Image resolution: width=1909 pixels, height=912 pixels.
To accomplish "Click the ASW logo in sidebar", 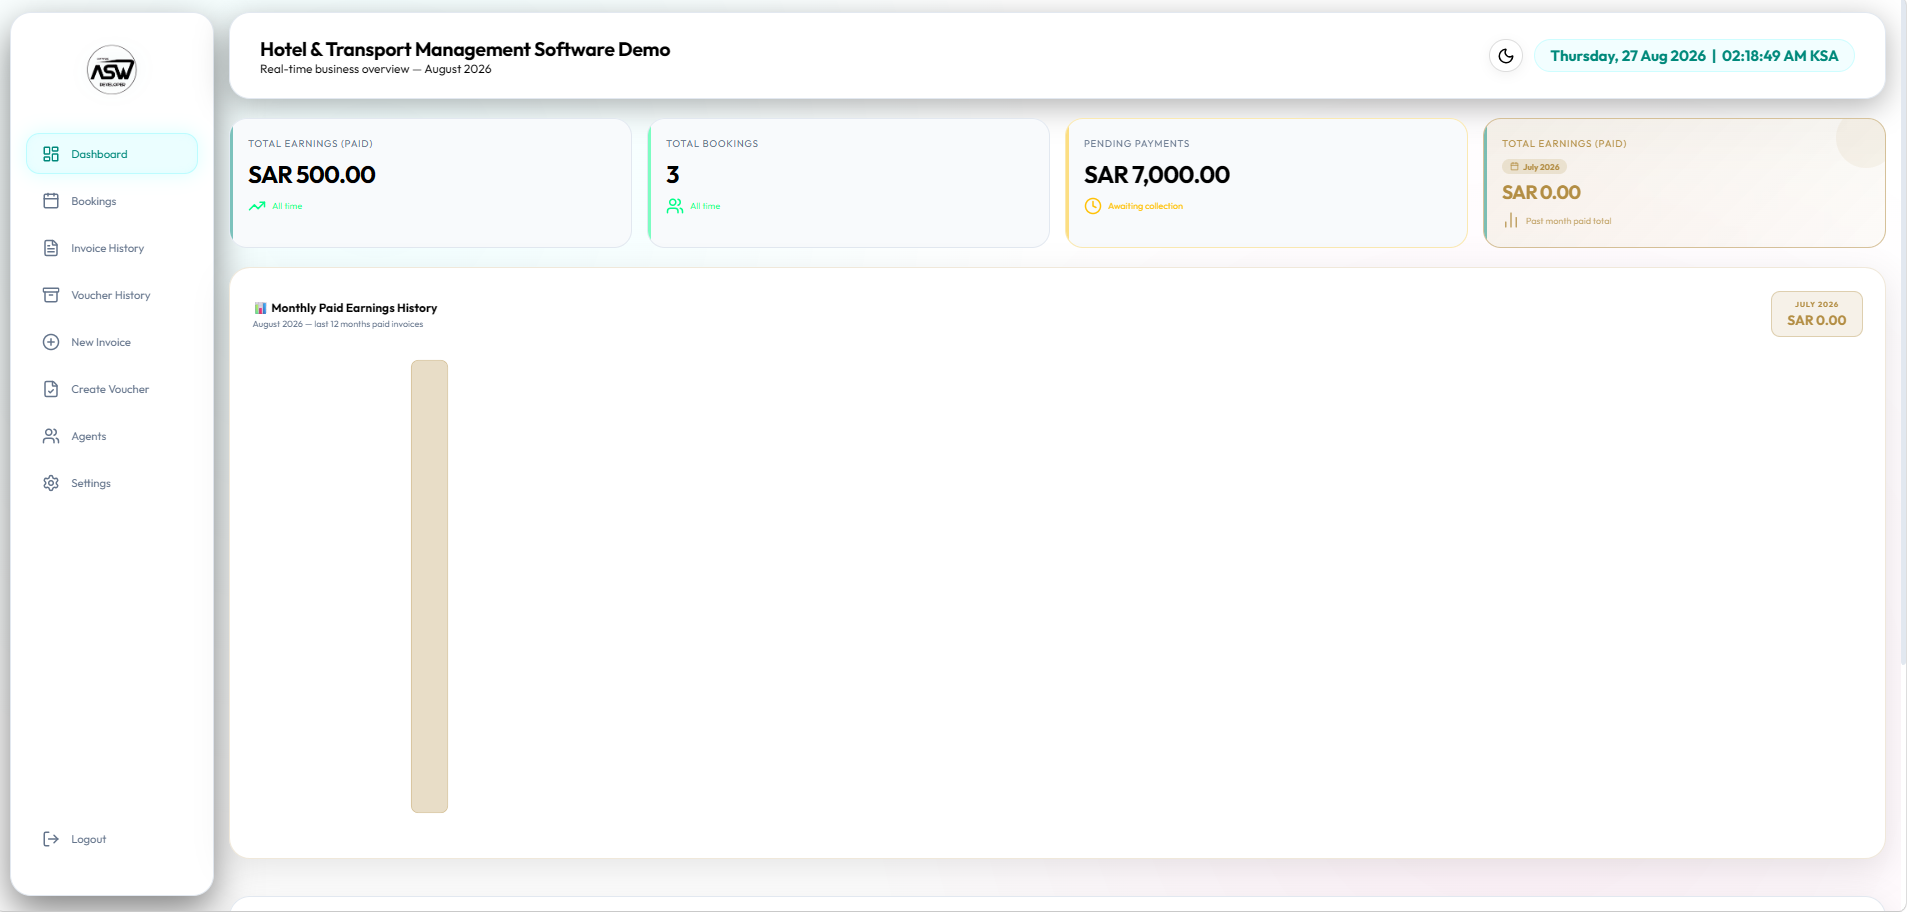I will 112,70.
